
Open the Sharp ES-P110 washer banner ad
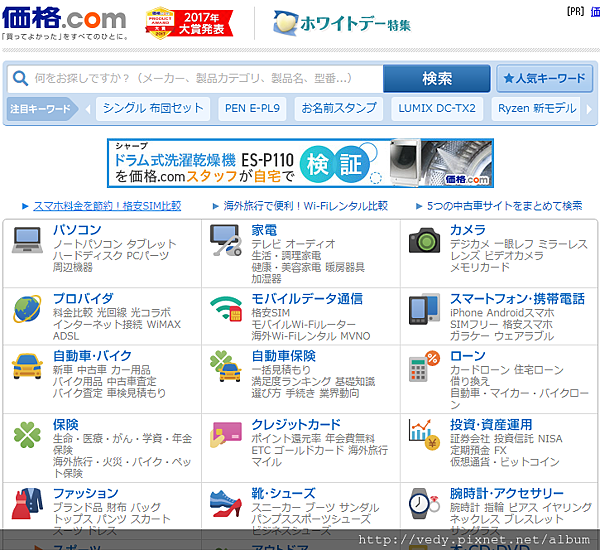[300, 163]
